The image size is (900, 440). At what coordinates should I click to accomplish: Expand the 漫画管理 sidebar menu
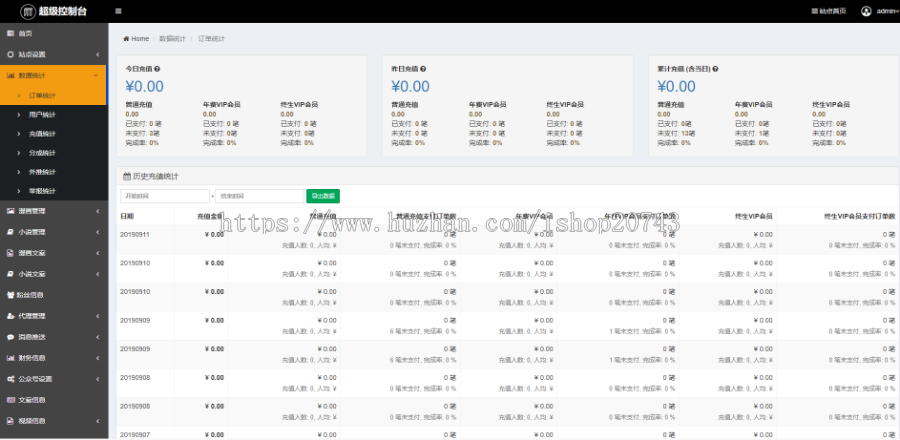coord(53,211)
